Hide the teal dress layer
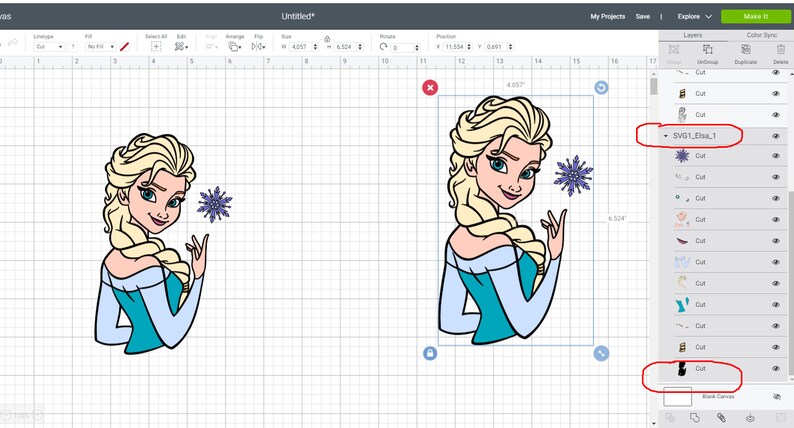This screenshot has height=428, width=794. click(775, 305)
